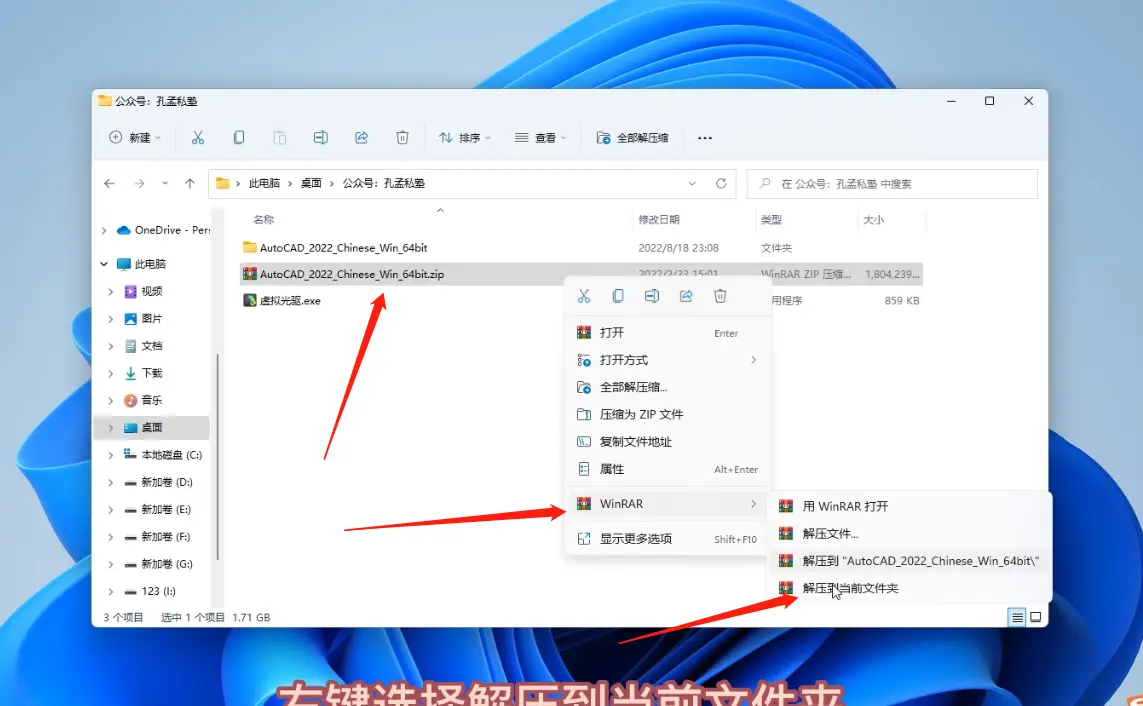
Task: Choose 复制文件地址 in the context menu
Action: click(x=667, y=442)
